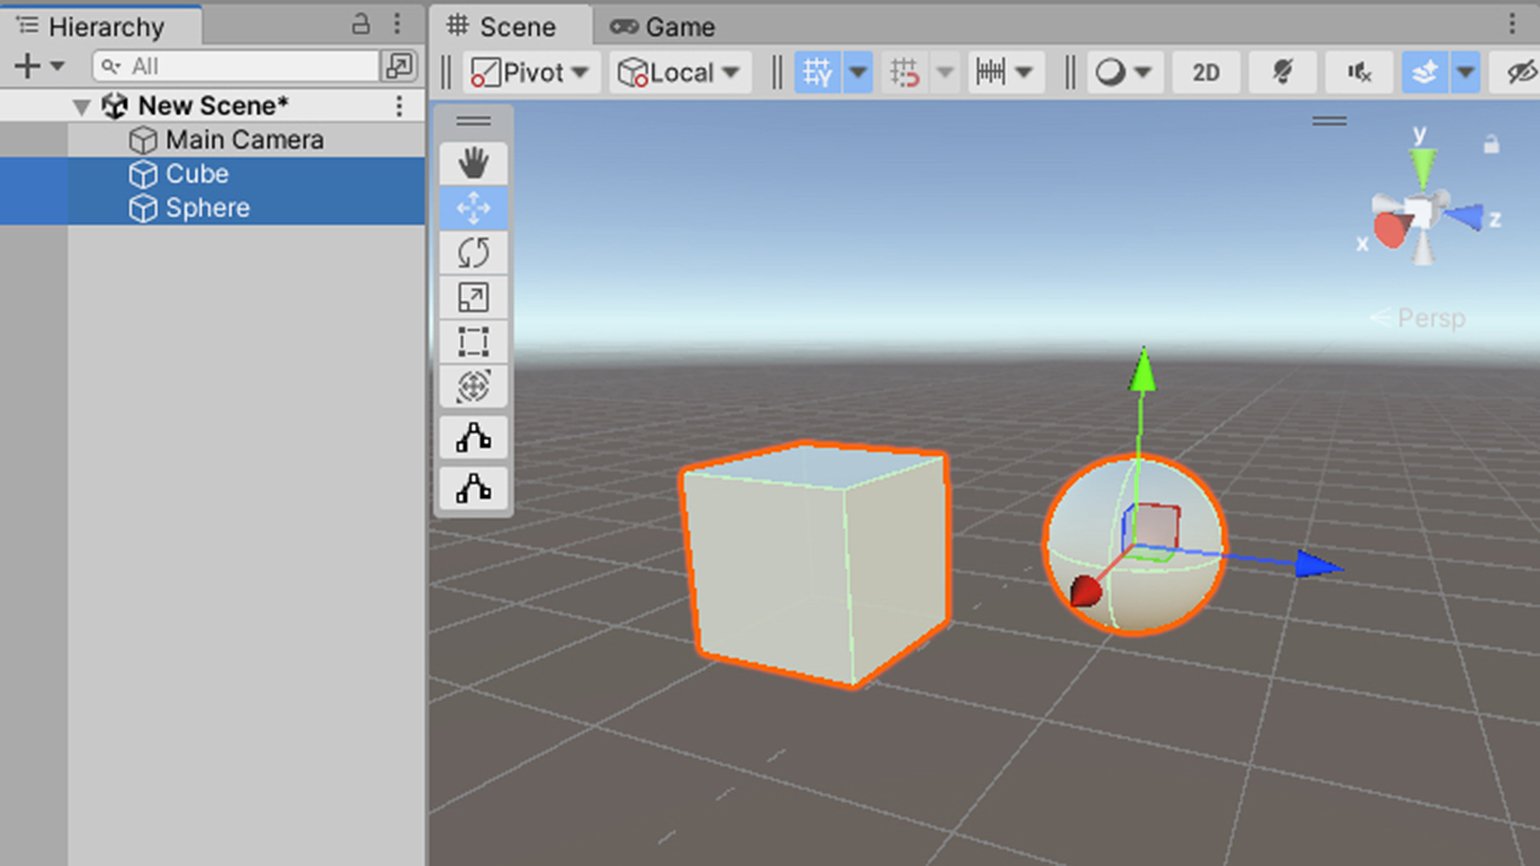Select the Move tool
This screenshot has width=1540, height=866.
click(x=473, y=208)
